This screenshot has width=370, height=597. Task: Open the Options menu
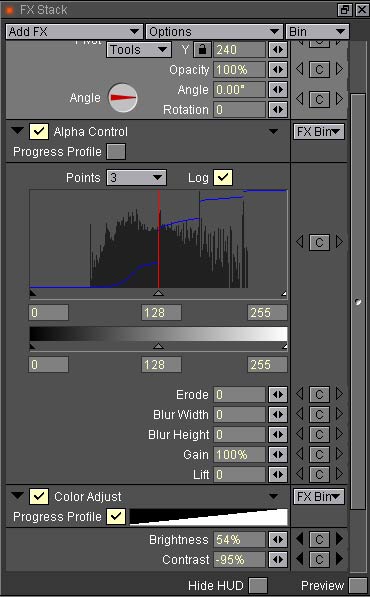pyautogui.click(x=214, y=32)
